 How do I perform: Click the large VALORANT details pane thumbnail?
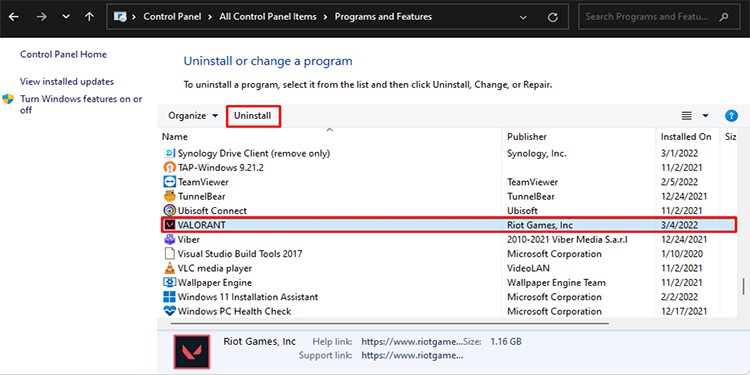pyautogui.click(x=191, y=352)
